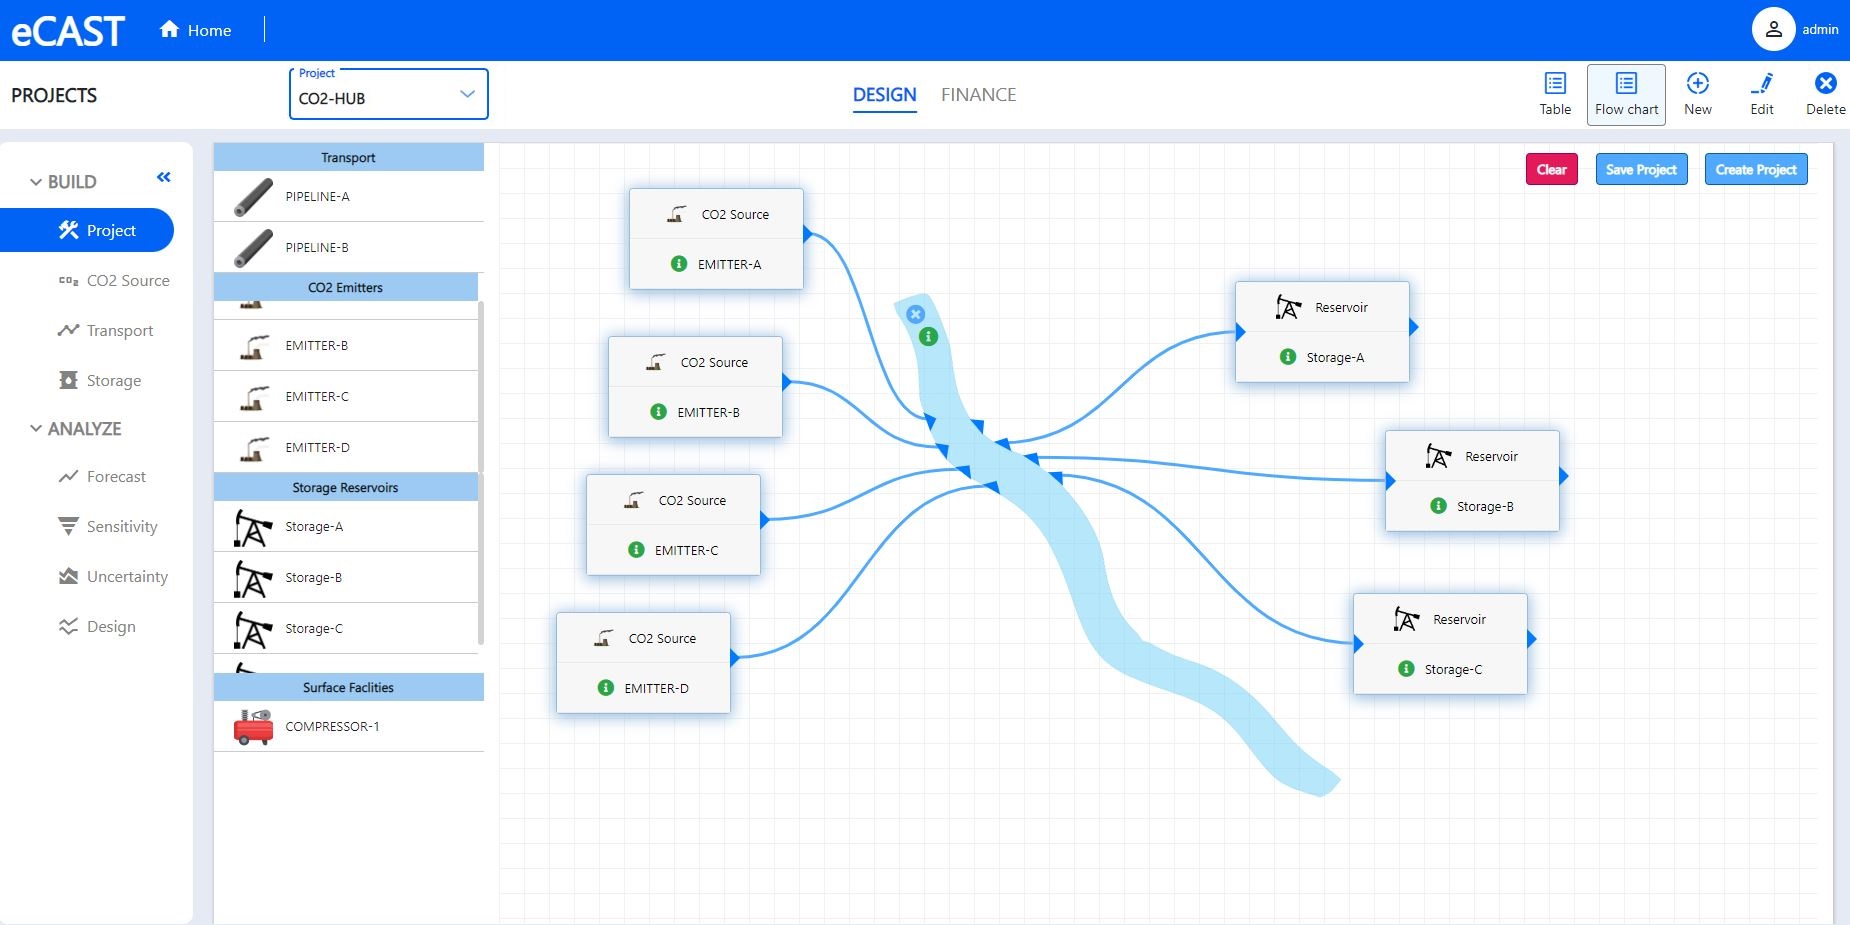The width and height of the screenshot is (1850, 925).
Task: Click the Transport palette header
Action: [x=348, y=157]
